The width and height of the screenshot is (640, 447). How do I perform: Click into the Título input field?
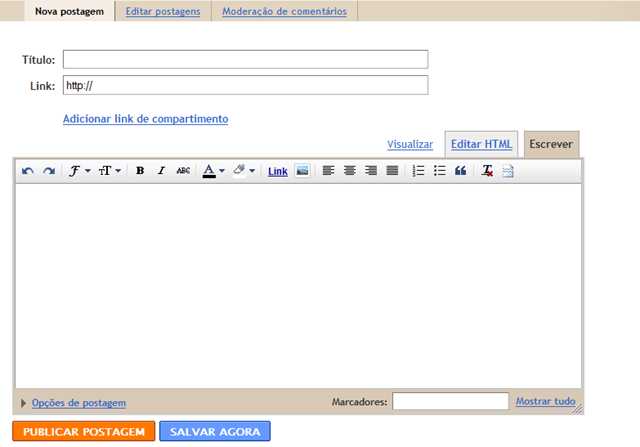pyautogui.click(x=245, y=60)
